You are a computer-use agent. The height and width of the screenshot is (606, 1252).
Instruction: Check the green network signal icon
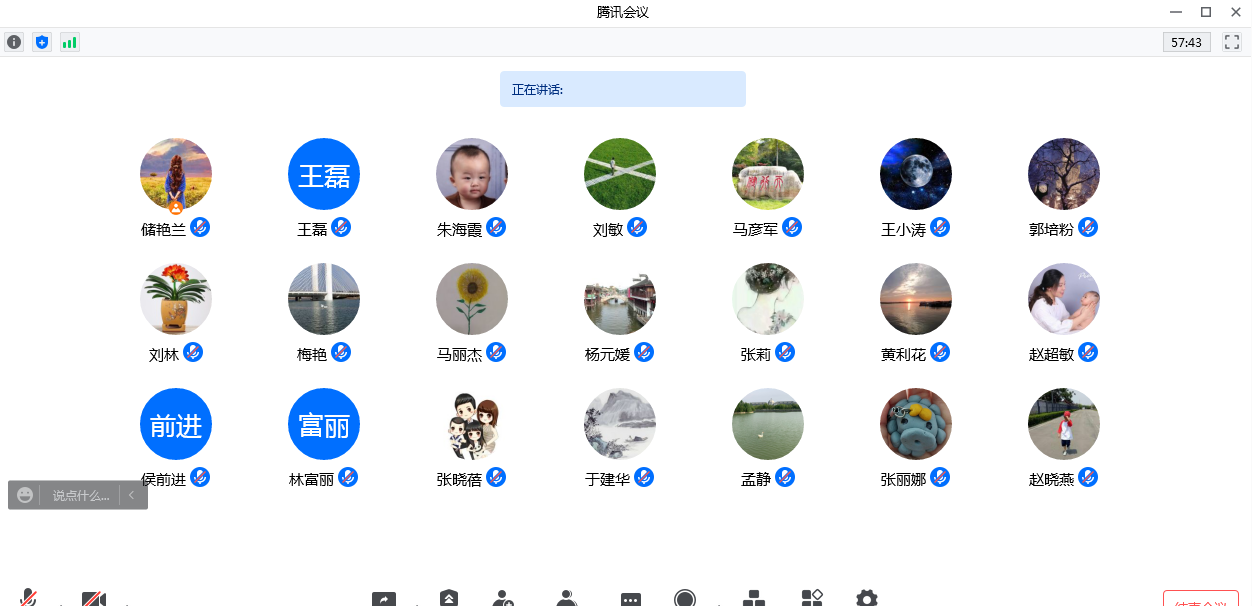point(69,42)
